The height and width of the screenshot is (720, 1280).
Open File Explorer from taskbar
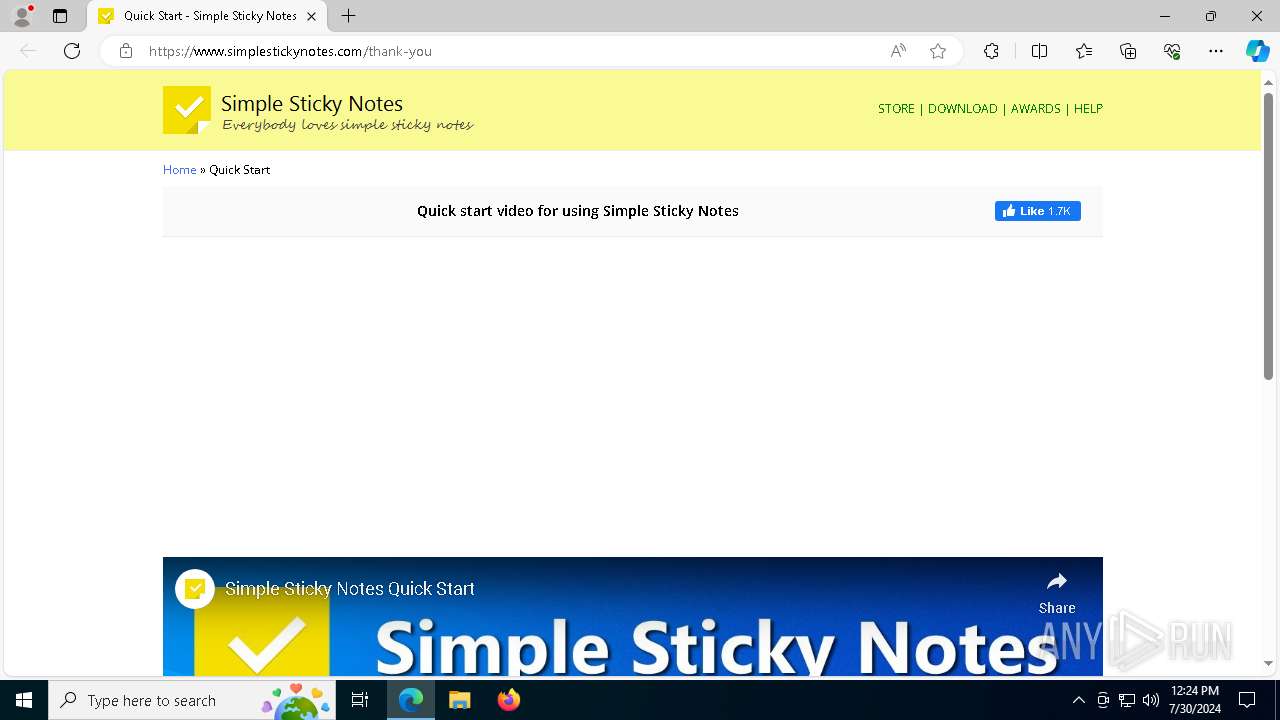pyautogui.click(x=459, y=700)
